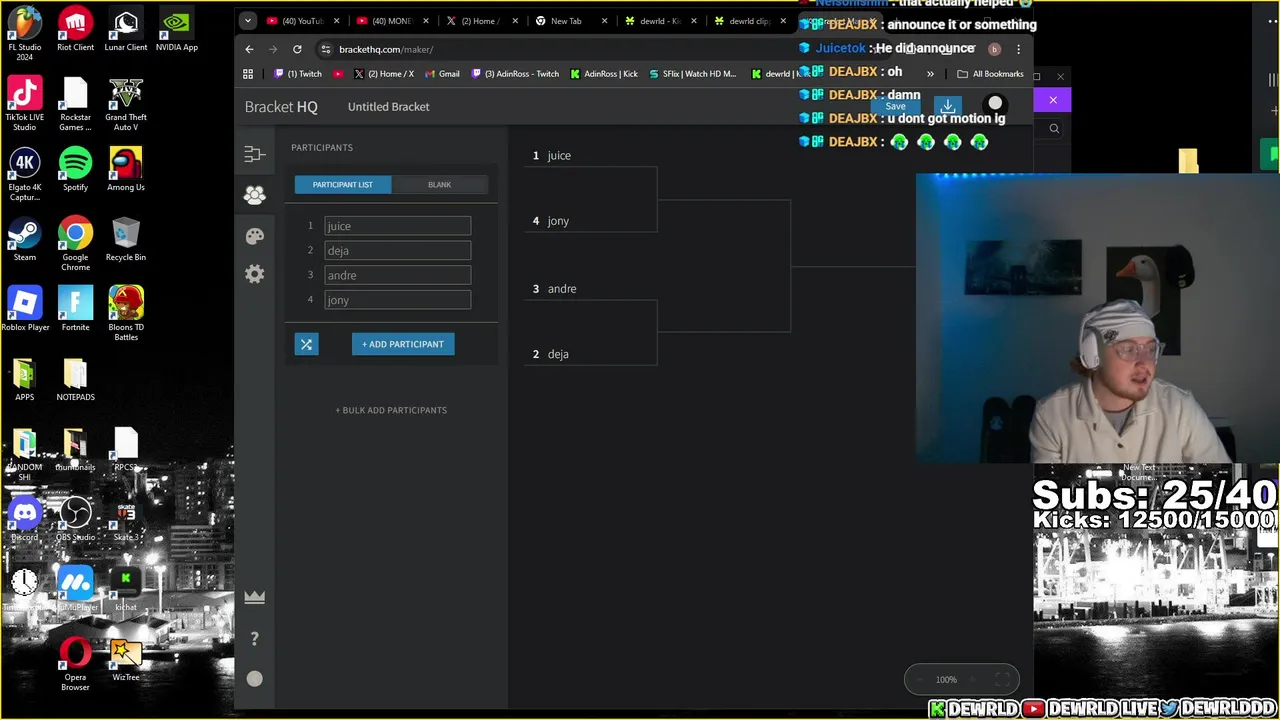Expand All Bookmarks folder

tap(990, 74)
